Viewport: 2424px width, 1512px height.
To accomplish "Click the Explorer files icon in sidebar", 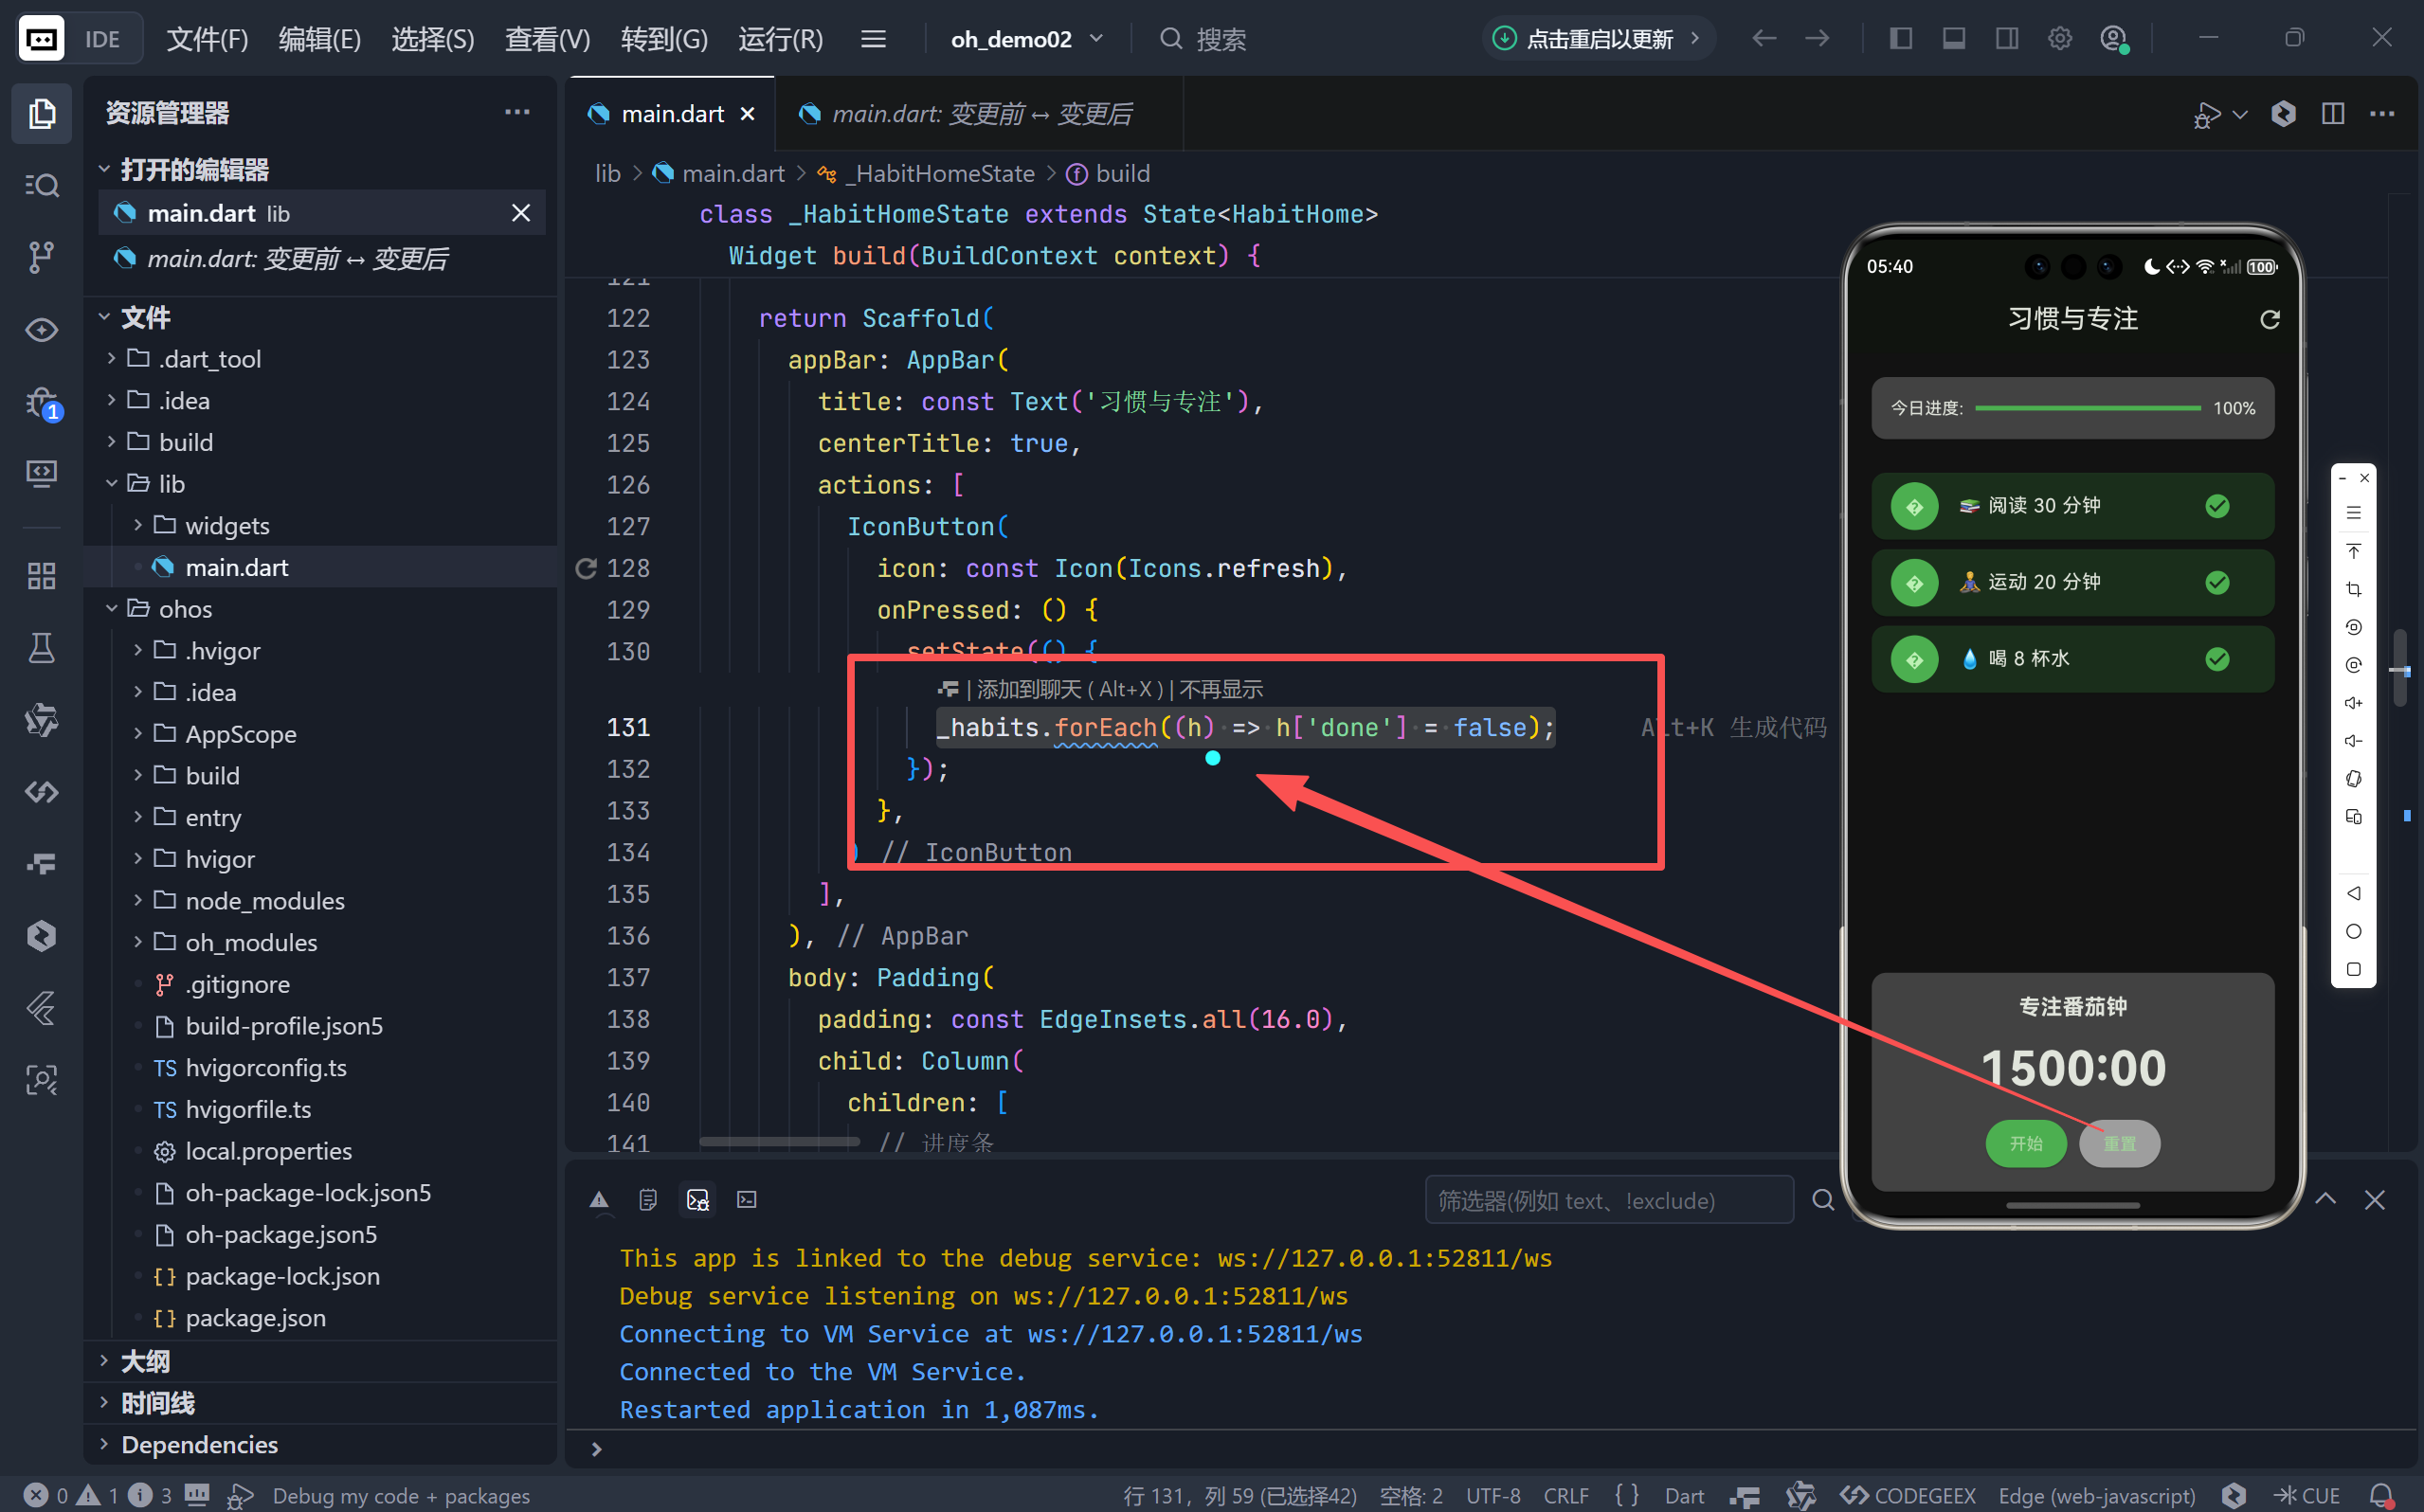I will click(41, 113).
